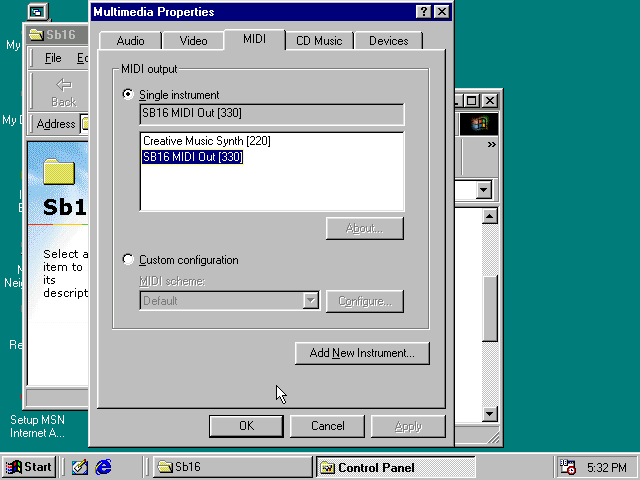Click the Apply button
The width and height of the screenshot is (640, 480).
pyautogui.click(x=408, y=426)
